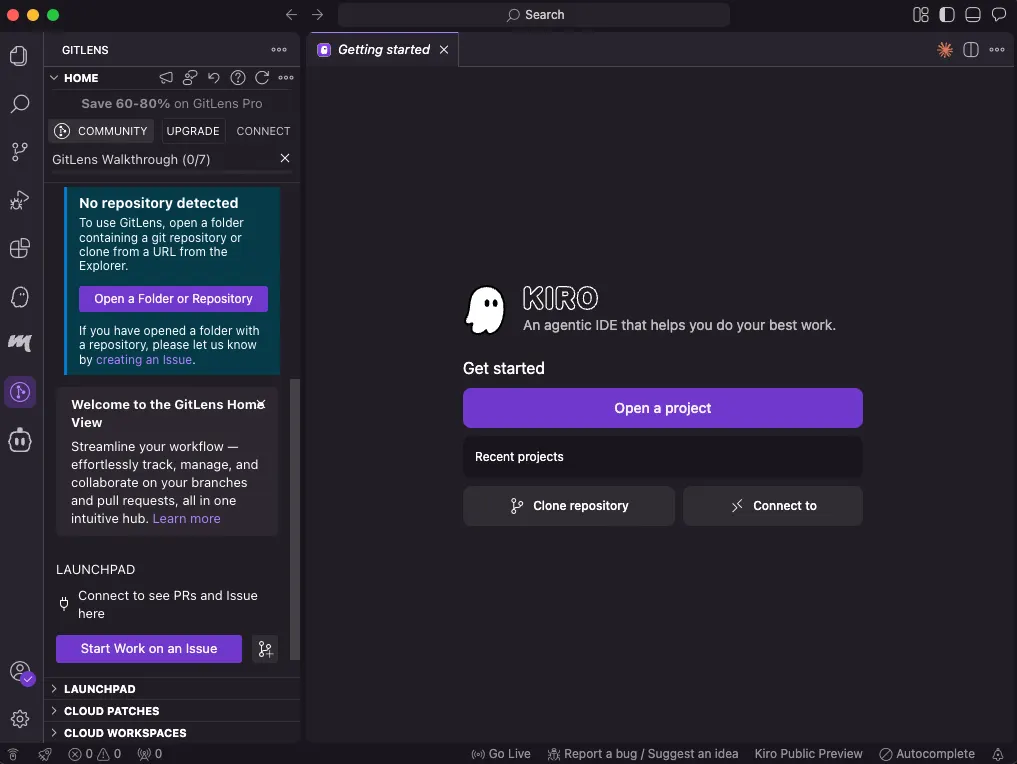
Task: Open the Run and Debug view
Action: [x=19, y=200]
